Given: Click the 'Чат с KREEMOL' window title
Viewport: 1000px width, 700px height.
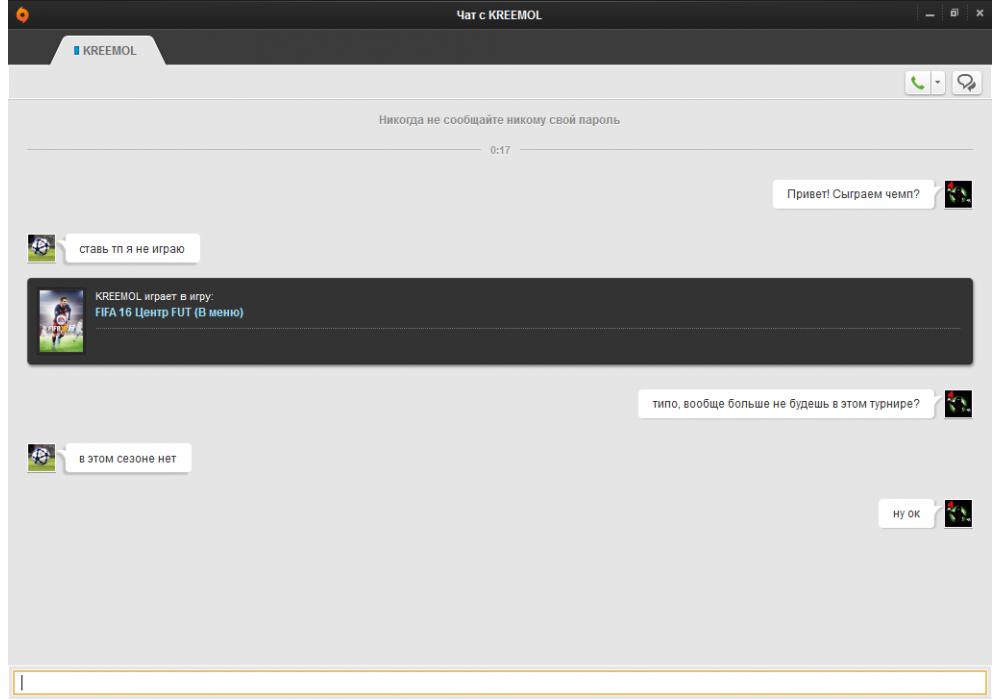Looking at the screenshot, I should [499, 15].
